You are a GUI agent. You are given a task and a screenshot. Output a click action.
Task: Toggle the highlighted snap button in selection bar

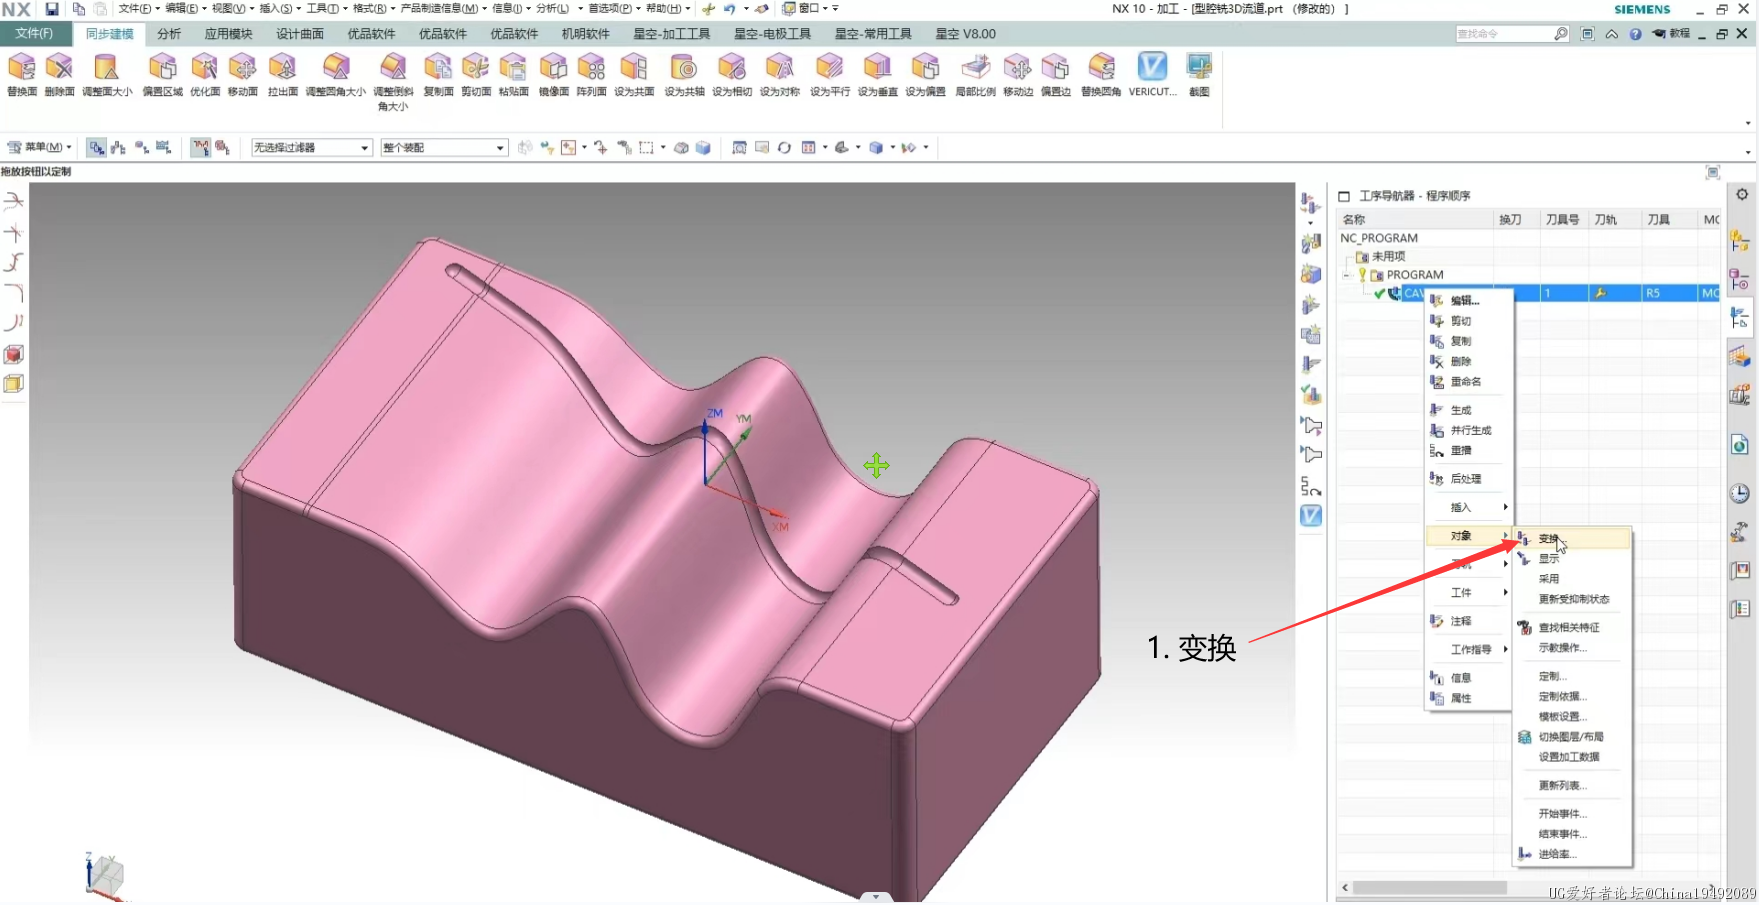coord(201,148)
